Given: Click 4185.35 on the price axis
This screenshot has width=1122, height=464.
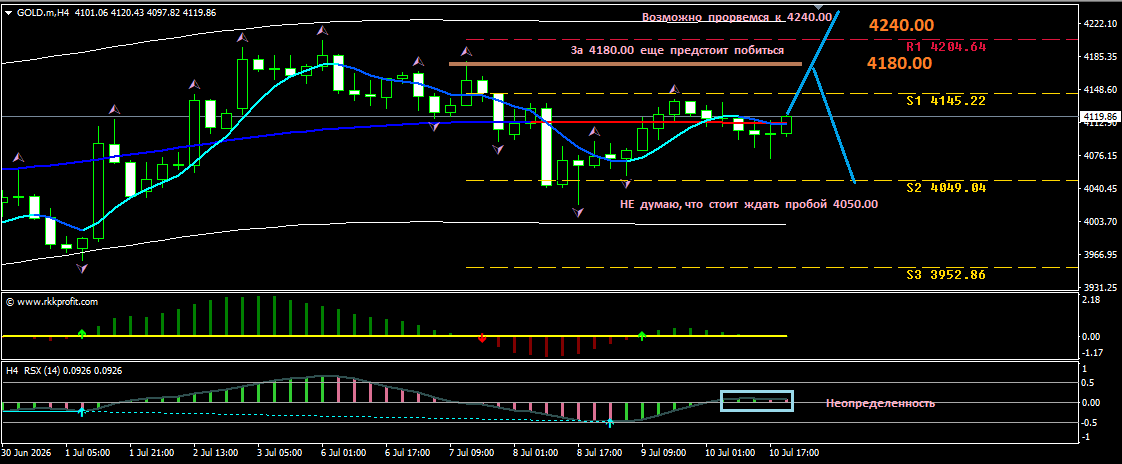Looking at the screenshot, I should coord(1101,57).
